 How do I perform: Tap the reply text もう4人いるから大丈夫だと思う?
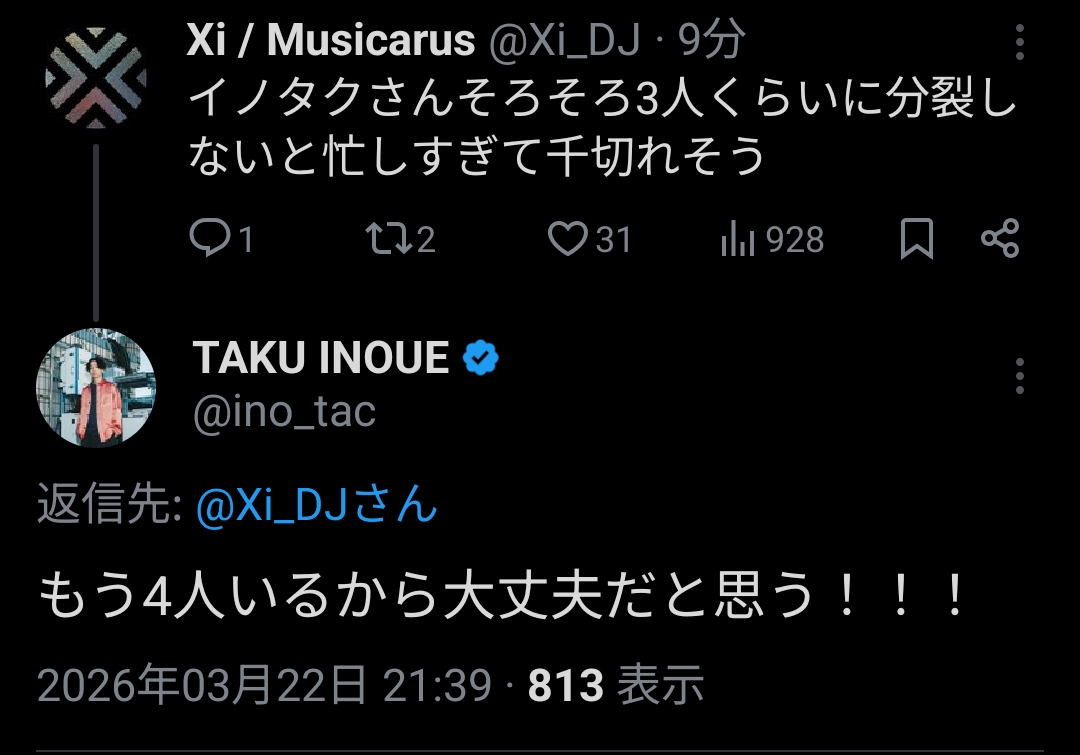pyautogui.click(x=500, y=598)
